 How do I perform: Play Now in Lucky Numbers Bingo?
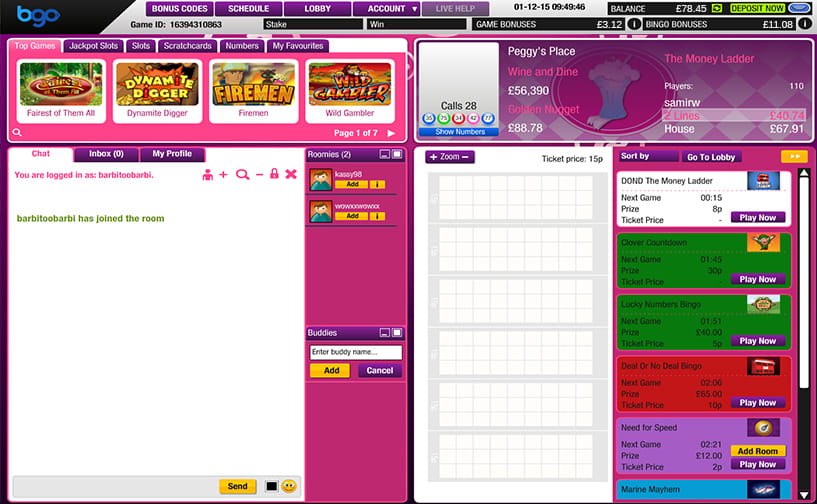point(758,341)
